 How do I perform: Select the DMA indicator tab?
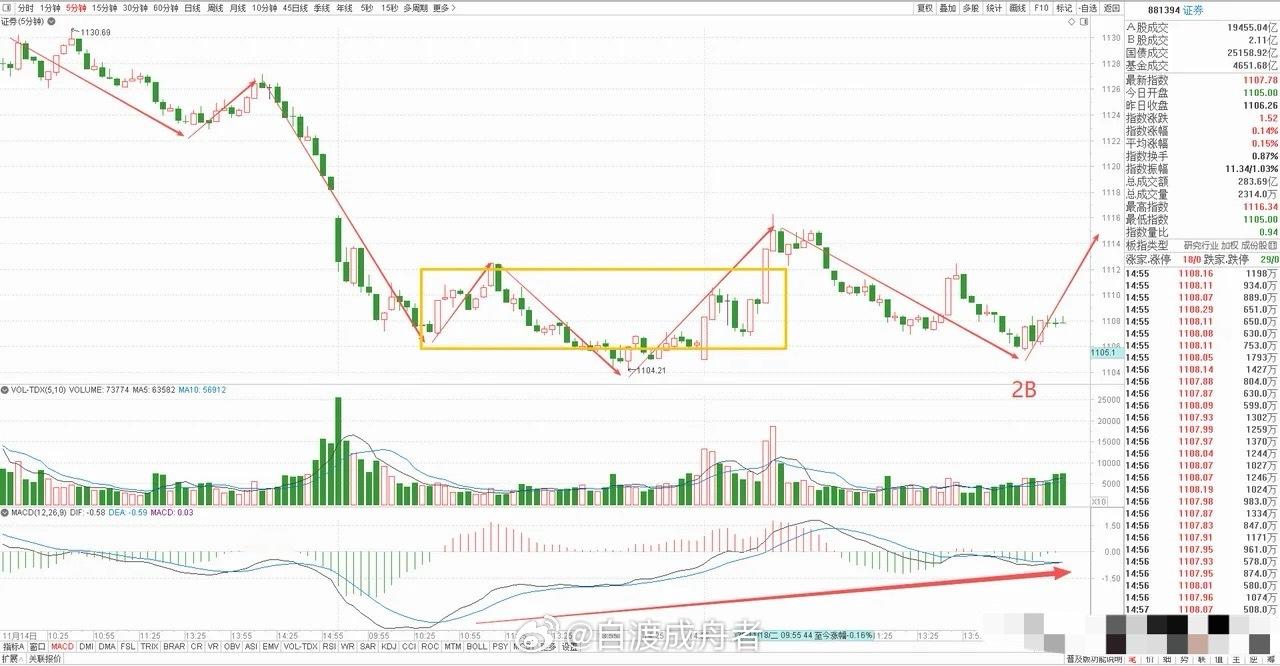click(106, 646)
